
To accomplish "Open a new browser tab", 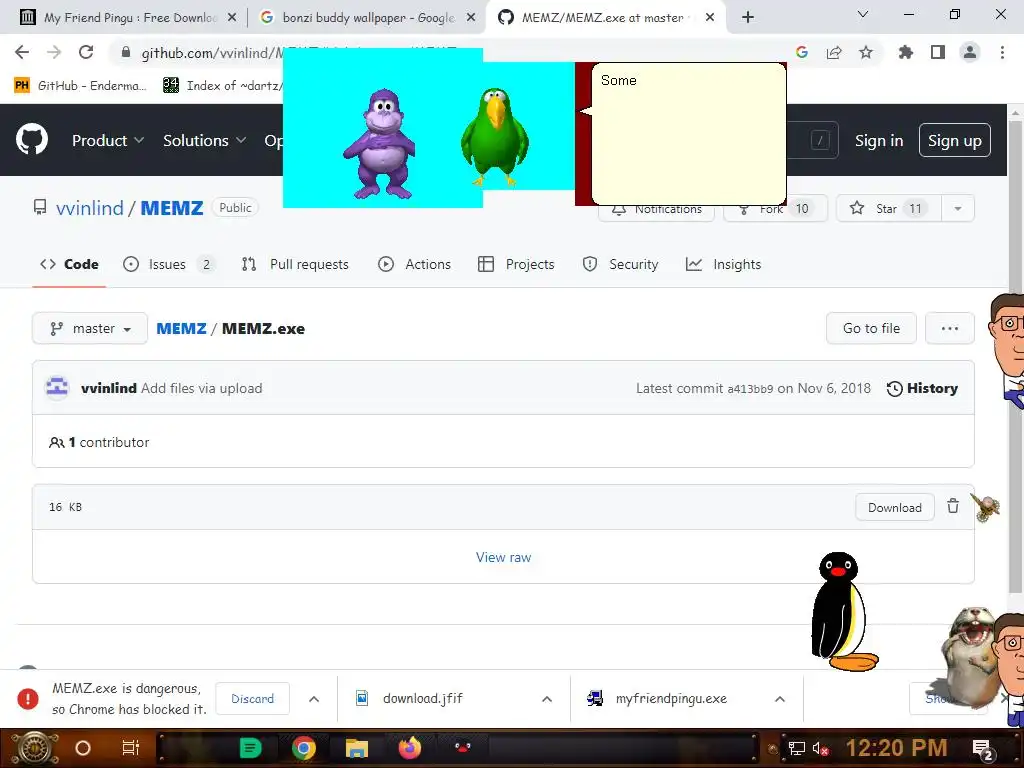I will click(x=748, y=17).
